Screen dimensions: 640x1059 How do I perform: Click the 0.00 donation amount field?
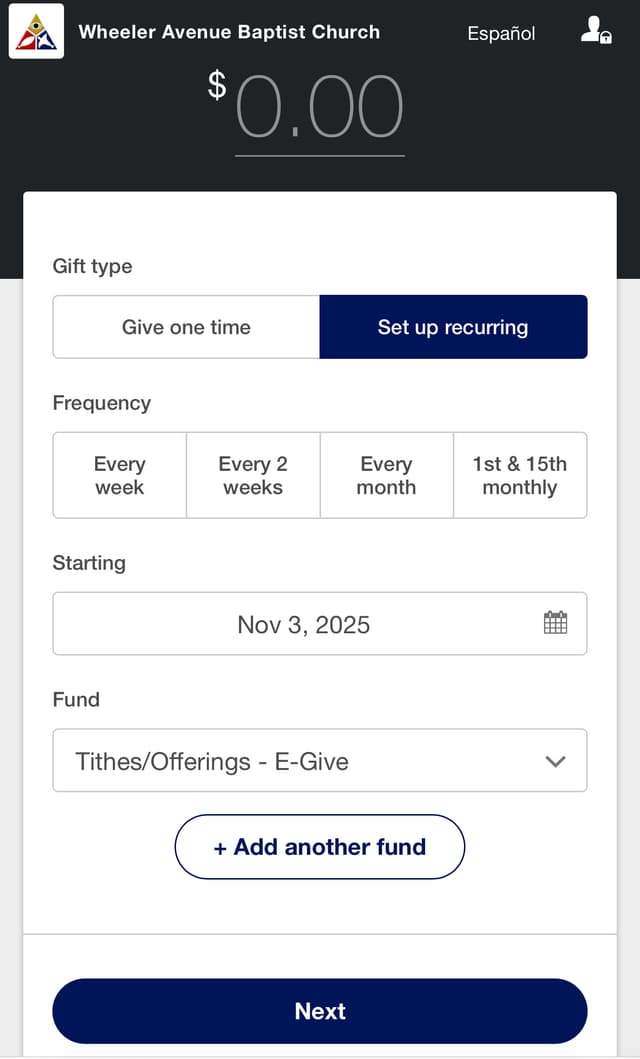point(320,110)
